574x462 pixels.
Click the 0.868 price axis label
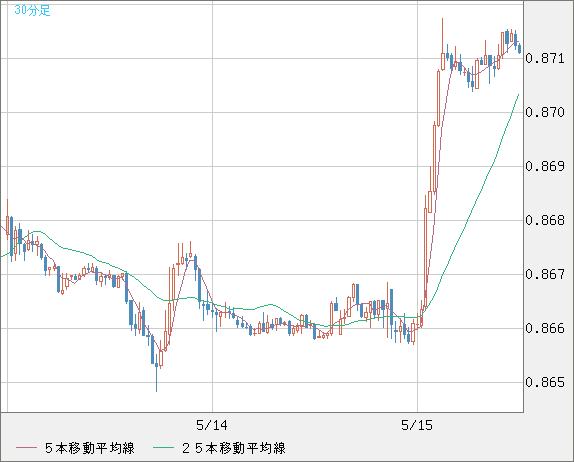(x=545, y=220)
